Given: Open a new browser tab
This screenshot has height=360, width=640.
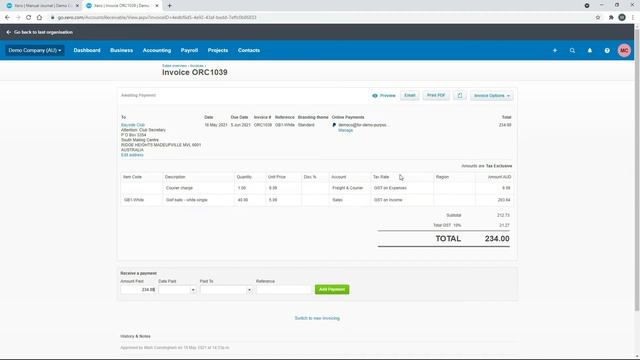Looking at the screenshot, I should click(x=169, y=6).
